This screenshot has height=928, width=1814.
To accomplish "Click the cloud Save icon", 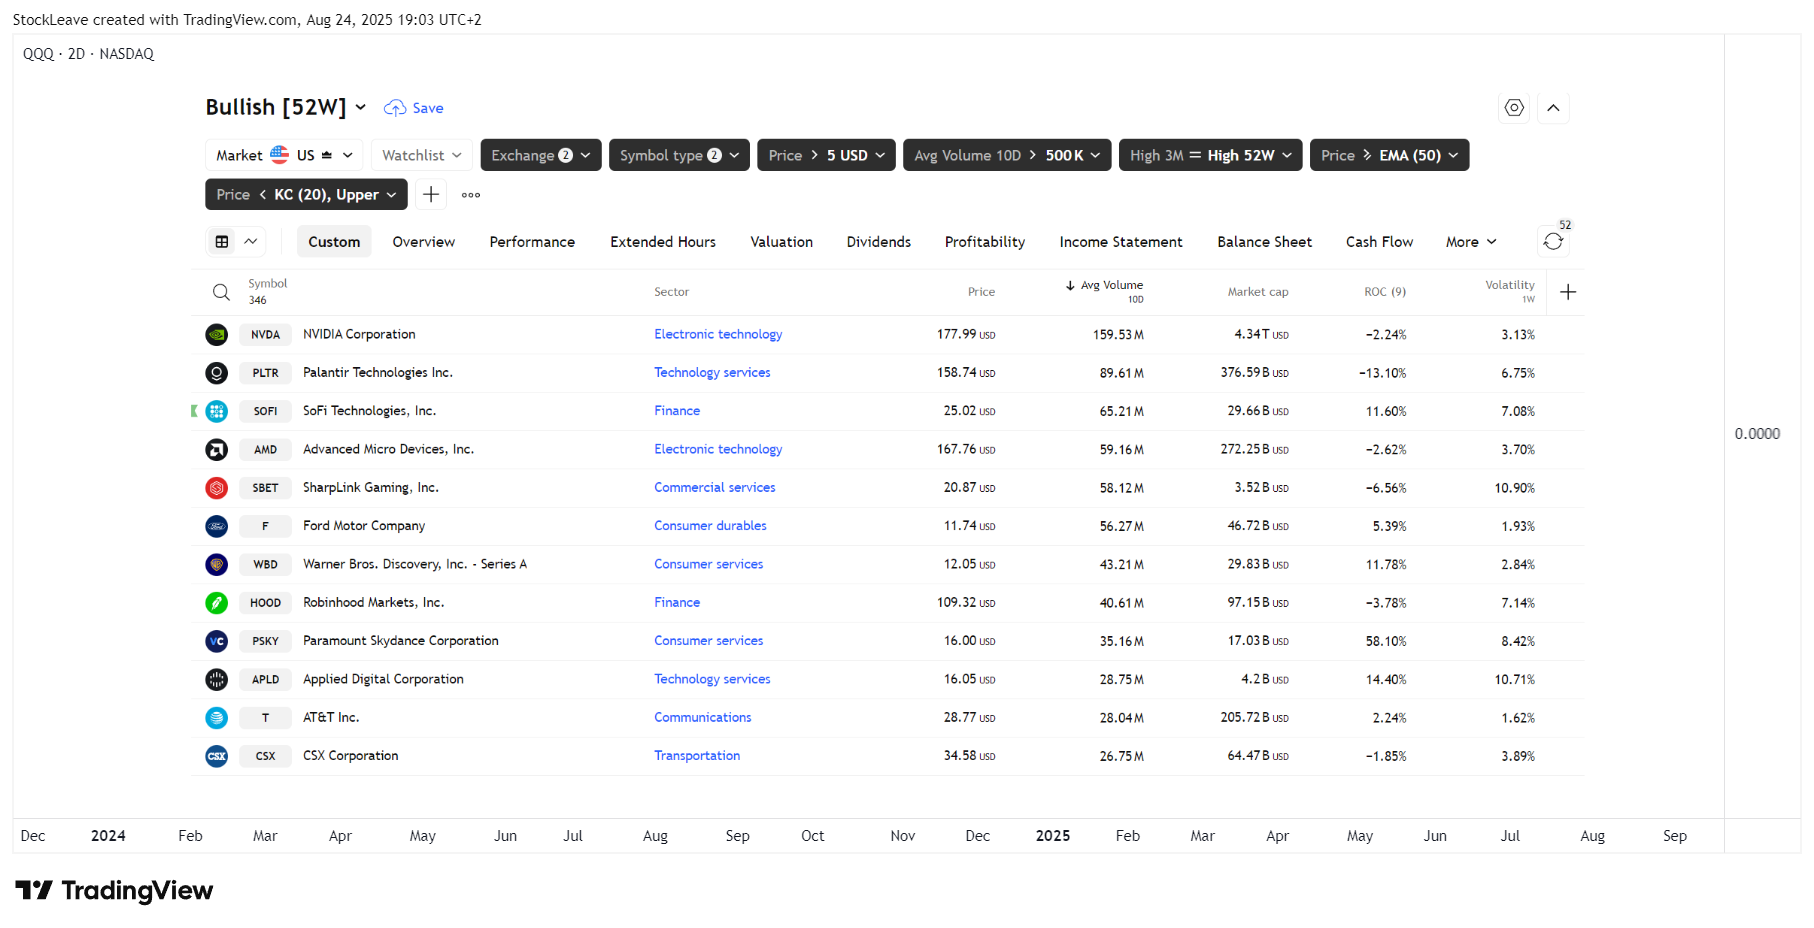I will pos(395,108).
